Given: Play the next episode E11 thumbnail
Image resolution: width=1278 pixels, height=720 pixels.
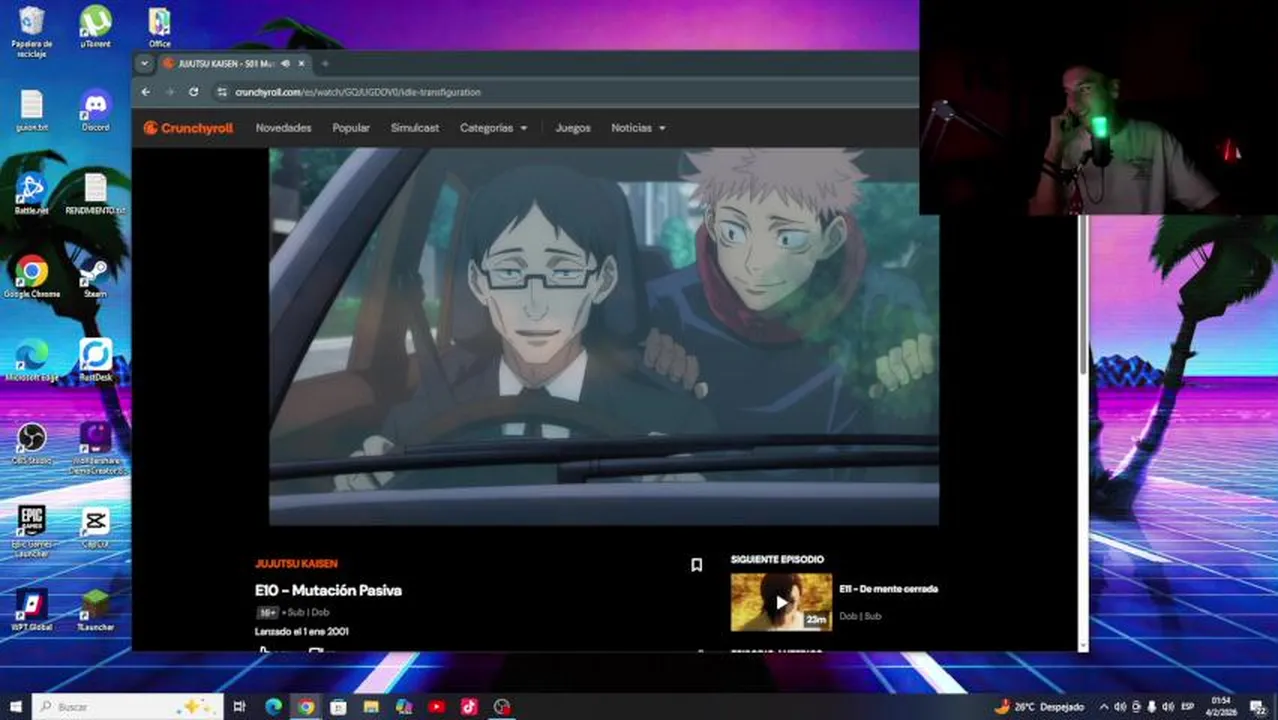Looking at the screenshot, I should [x=781, y=602].
